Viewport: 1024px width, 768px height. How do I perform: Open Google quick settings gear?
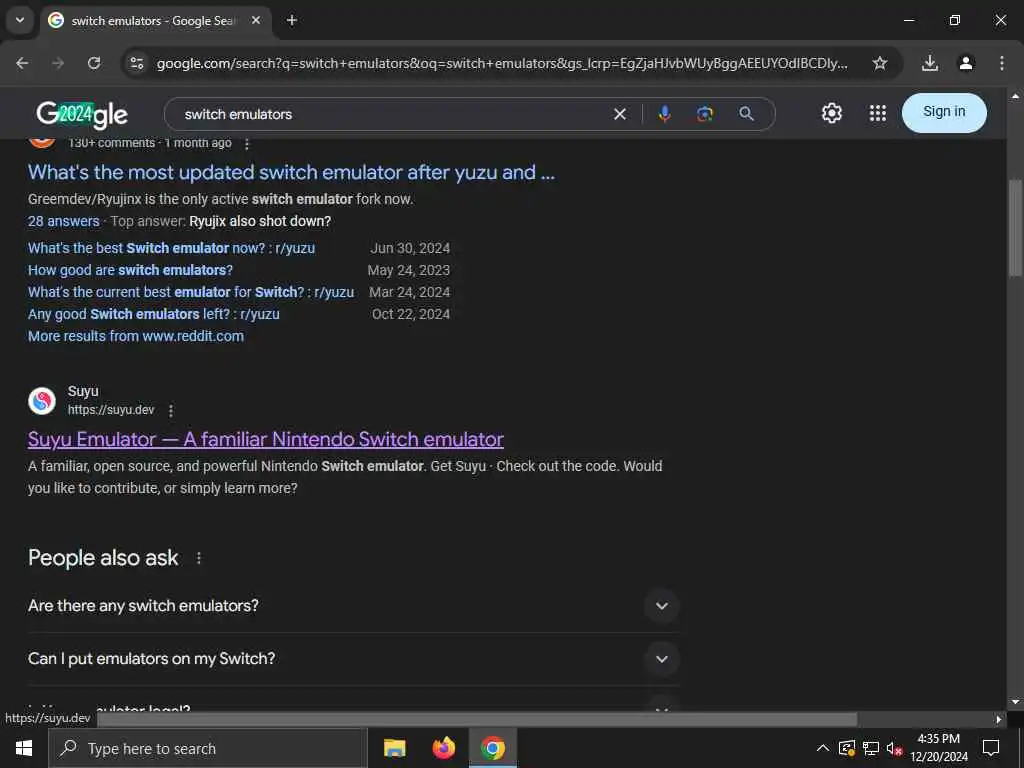[x=831, y=114]
